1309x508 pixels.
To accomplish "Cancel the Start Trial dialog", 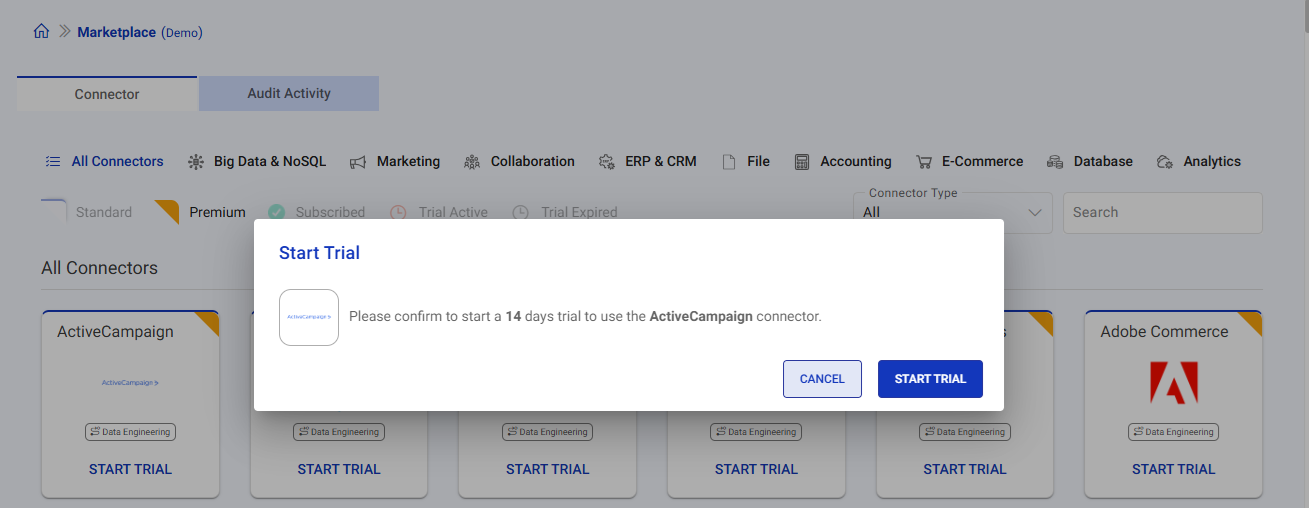I will click(822, 379).
